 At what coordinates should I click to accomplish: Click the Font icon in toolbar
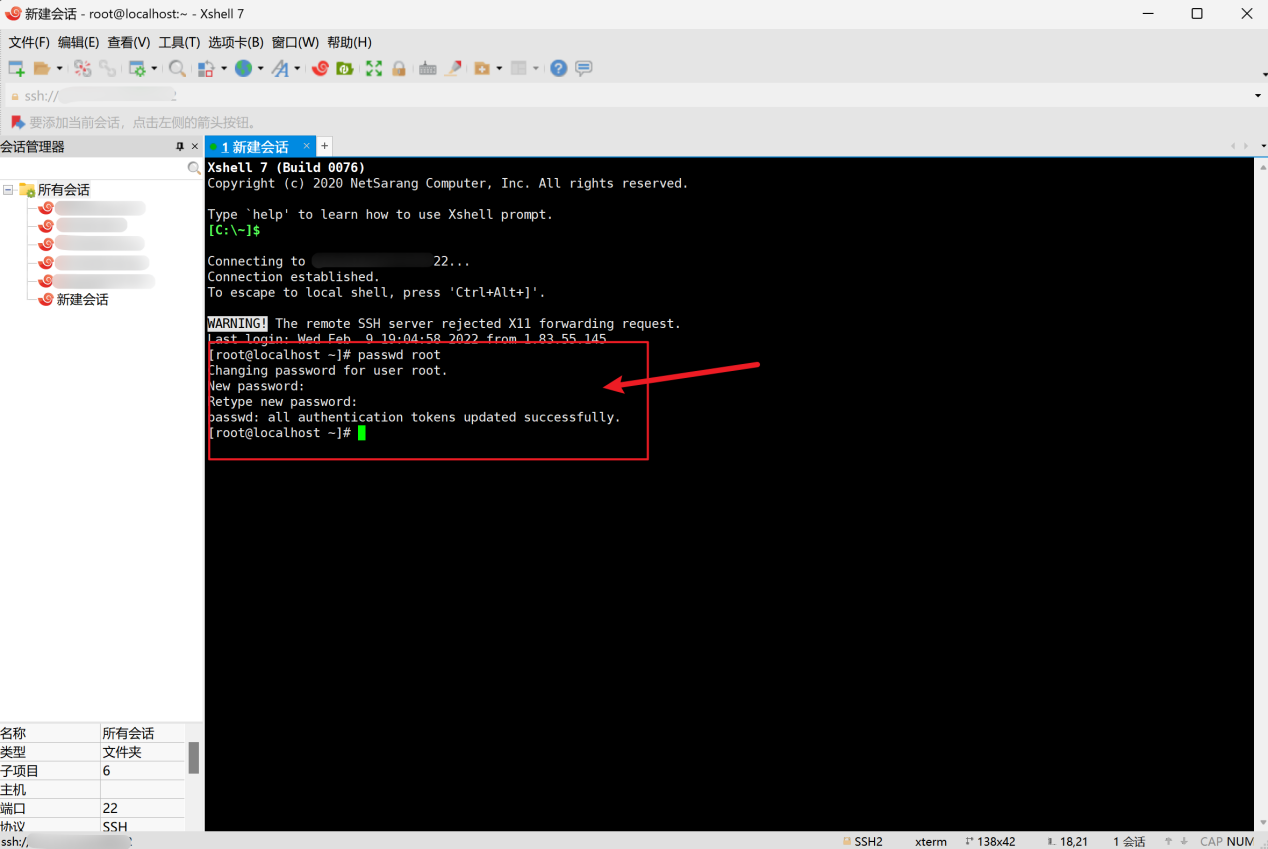[280, 68]
